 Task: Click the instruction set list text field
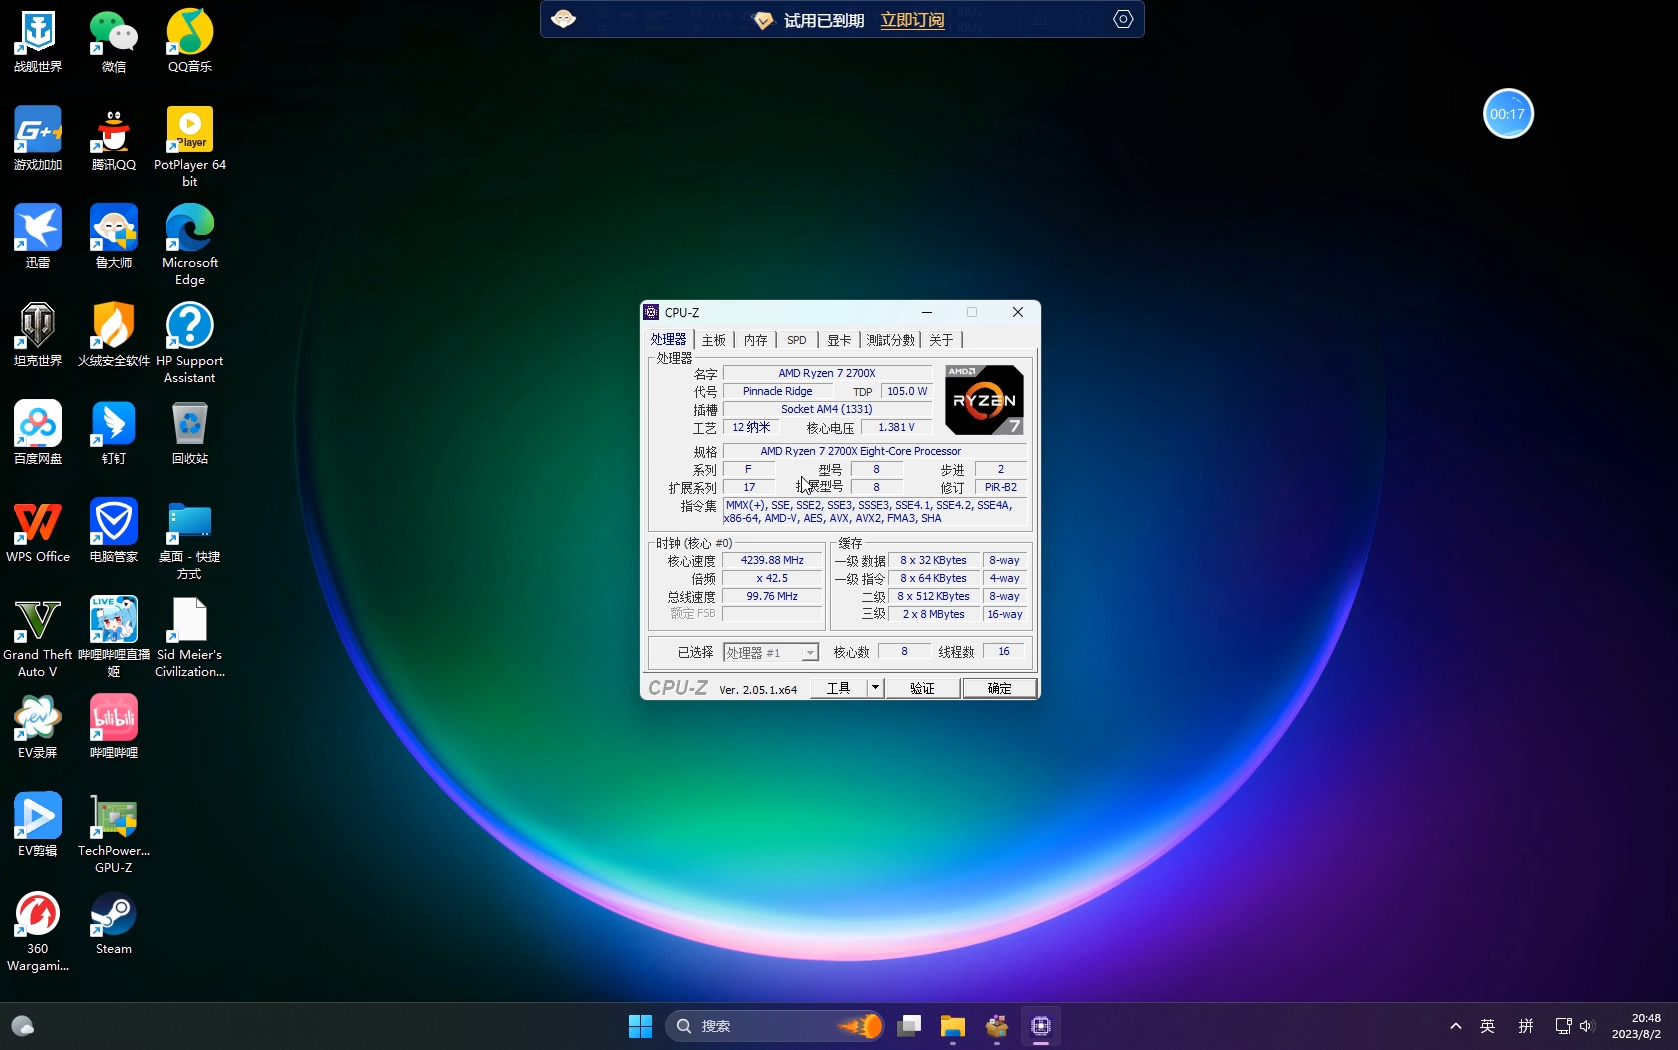(875, 512)
